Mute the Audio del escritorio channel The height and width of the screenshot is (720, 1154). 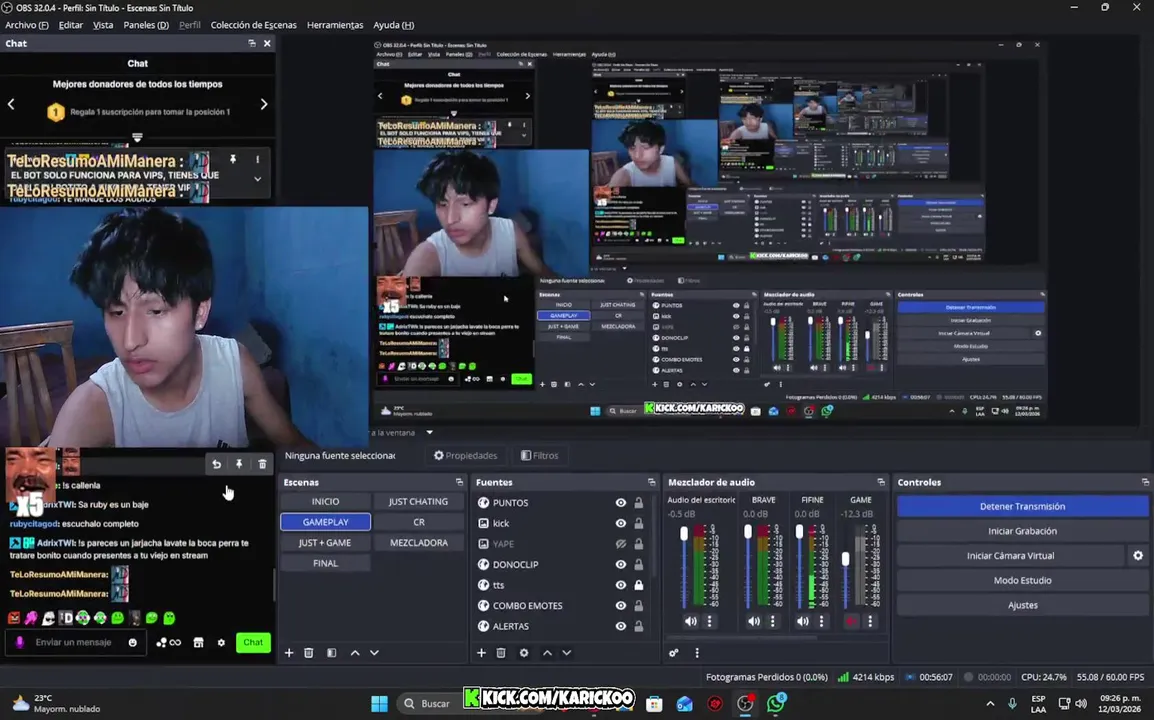pos(690,621)
